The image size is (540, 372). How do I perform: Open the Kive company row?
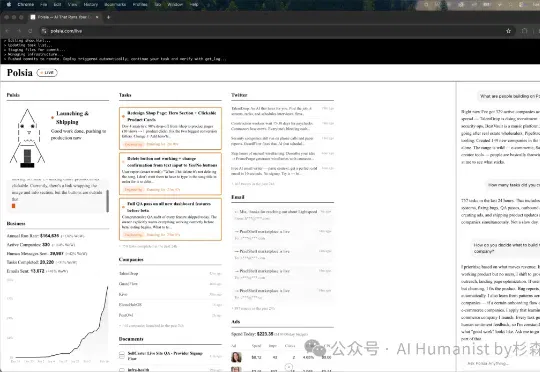[170, 294]
